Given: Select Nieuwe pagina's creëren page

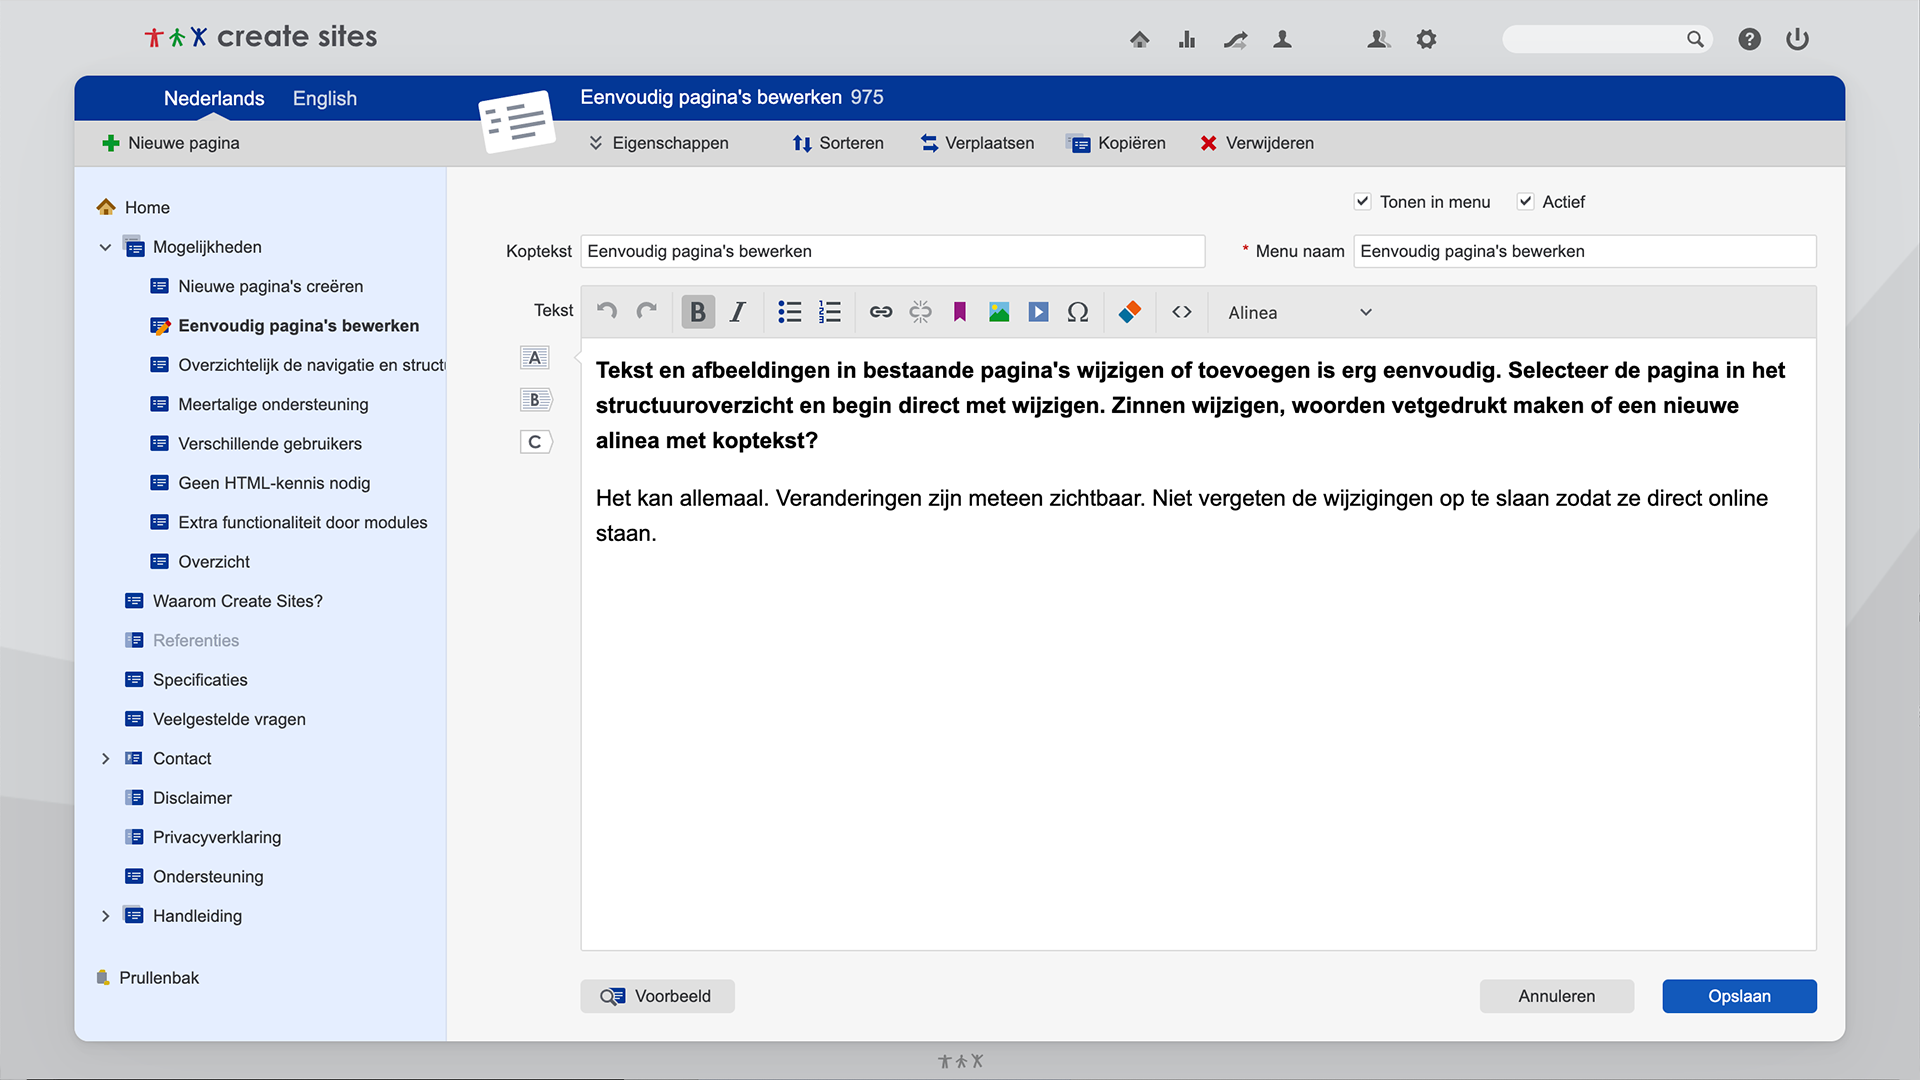Looking at the screenshot, I should pyautogui.click(x=256, y=286).
